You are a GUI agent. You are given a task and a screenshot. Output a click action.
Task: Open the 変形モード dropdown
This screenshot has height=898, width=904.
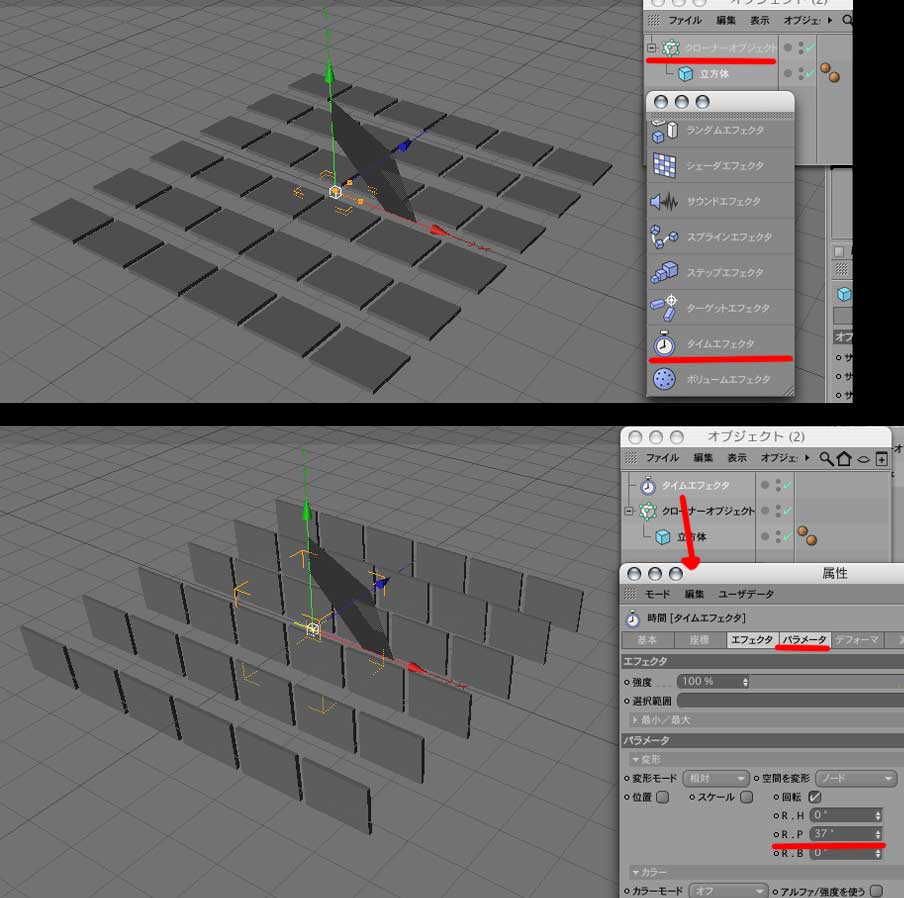pyautogui.click(x=715, y=779)
